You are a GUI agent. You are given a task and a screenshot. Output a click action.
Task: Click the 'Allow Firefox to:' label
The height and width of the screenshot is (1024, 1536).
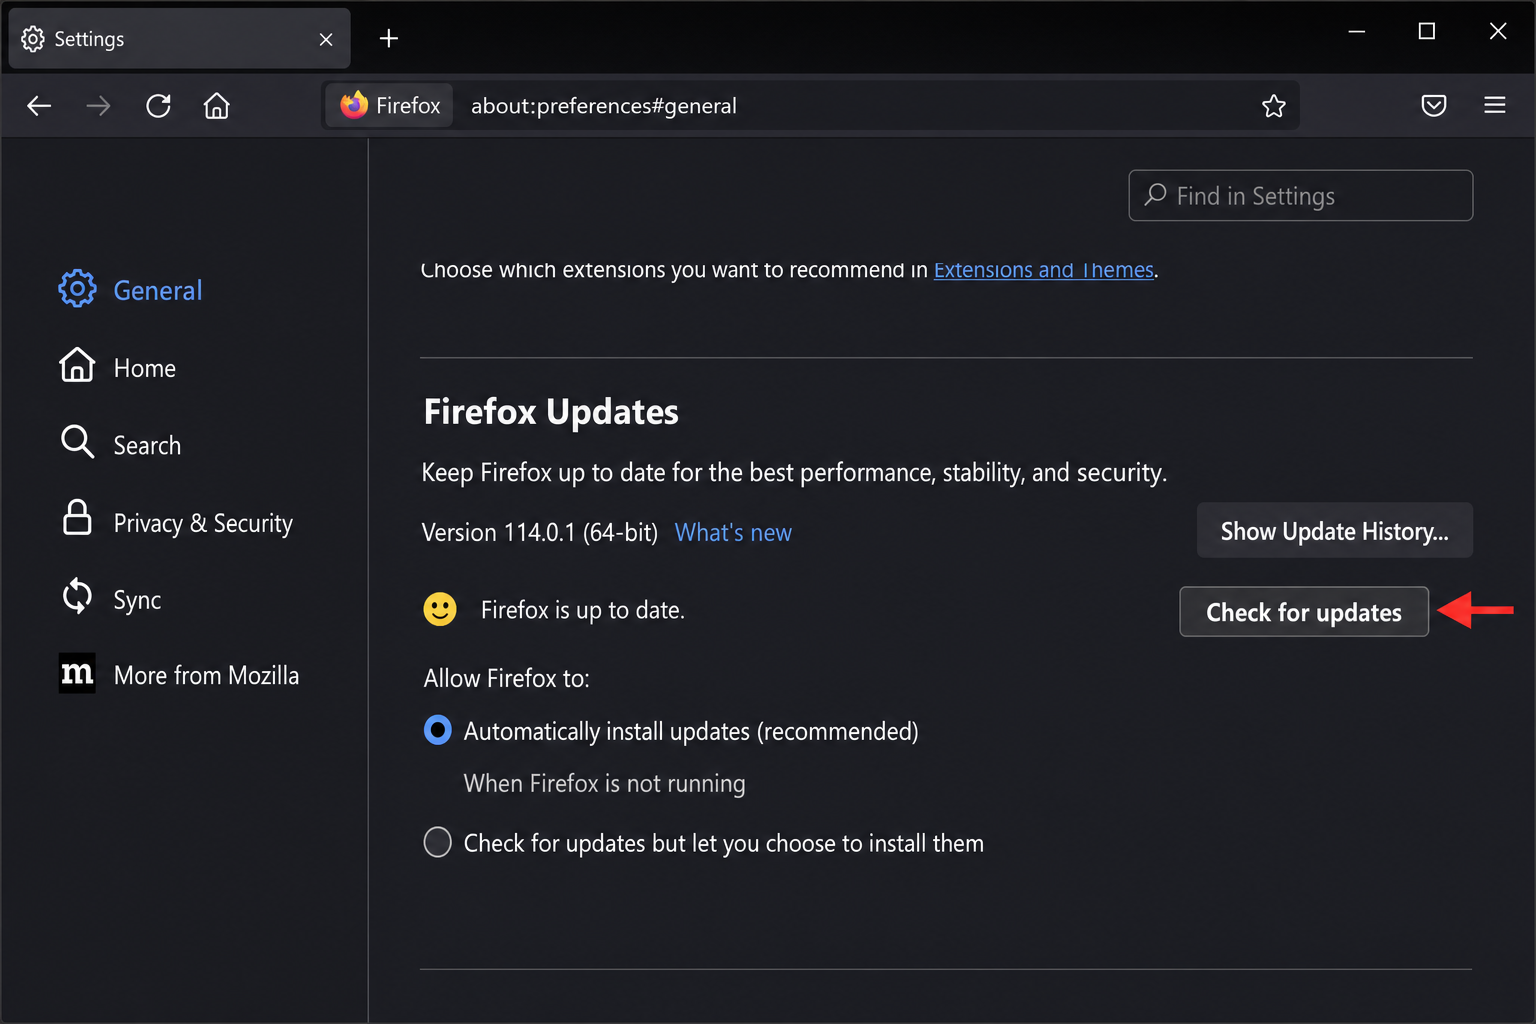point(507,678)
